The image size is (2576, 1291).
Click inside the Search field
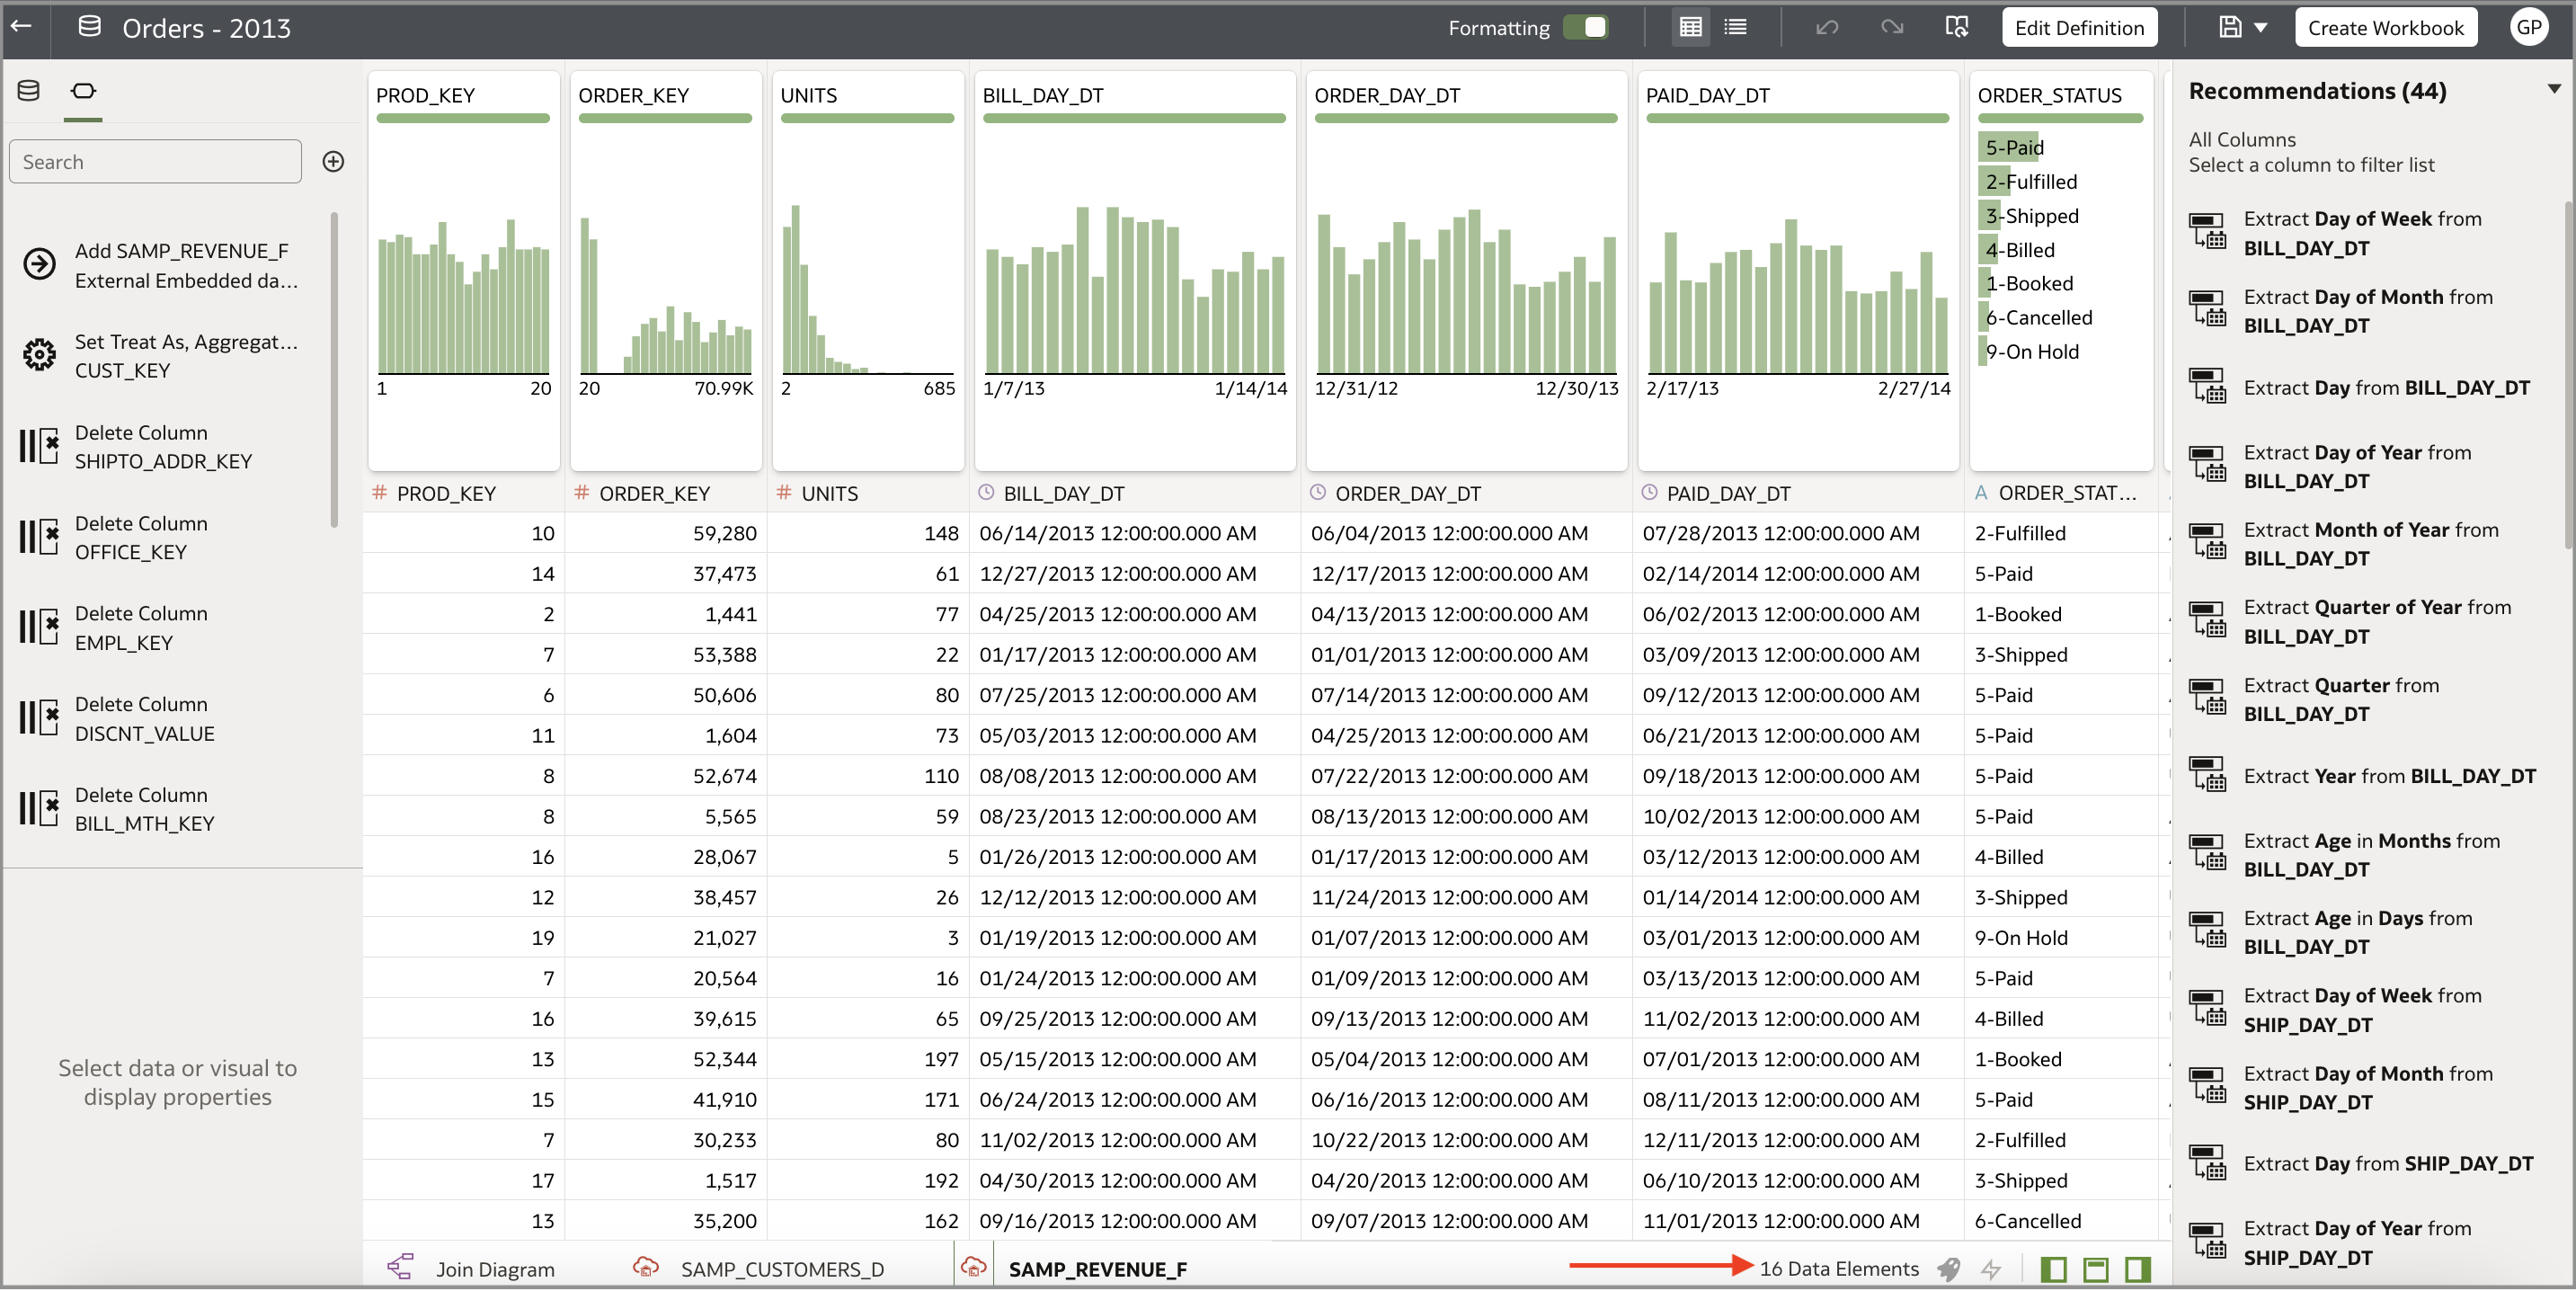click(155, 161)
